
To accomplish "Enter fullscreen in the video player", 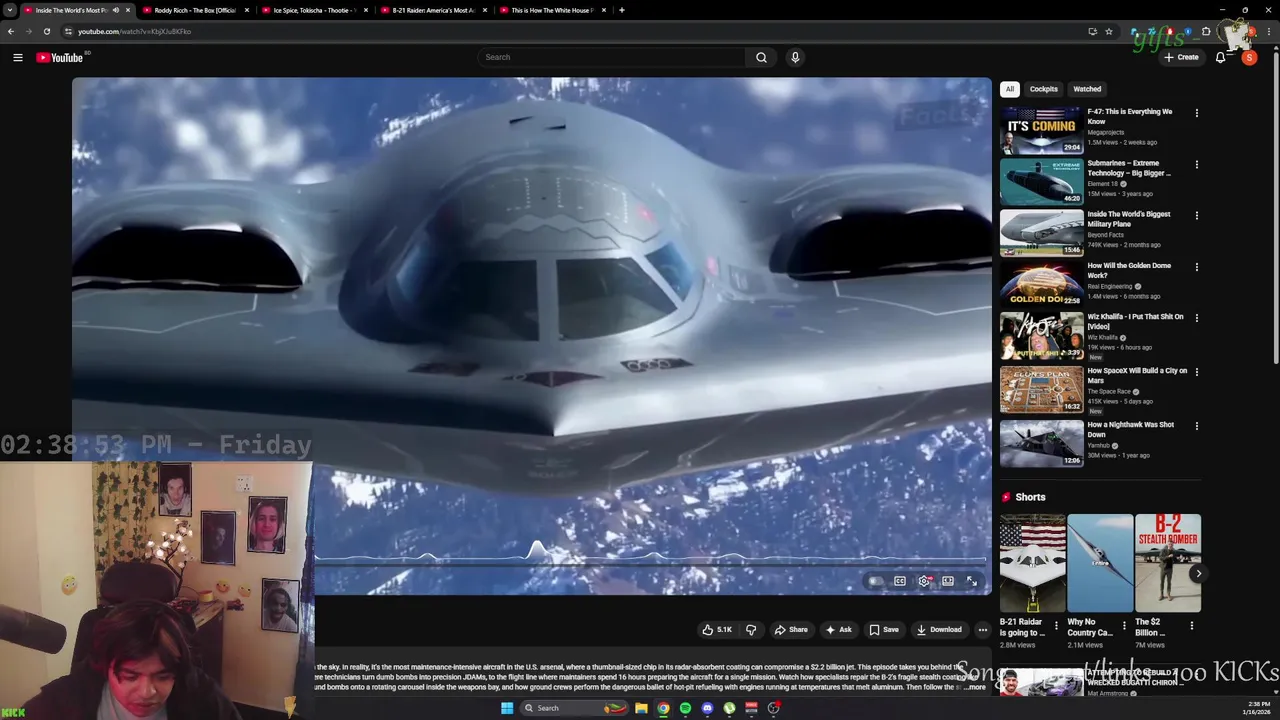I will 971,581.
